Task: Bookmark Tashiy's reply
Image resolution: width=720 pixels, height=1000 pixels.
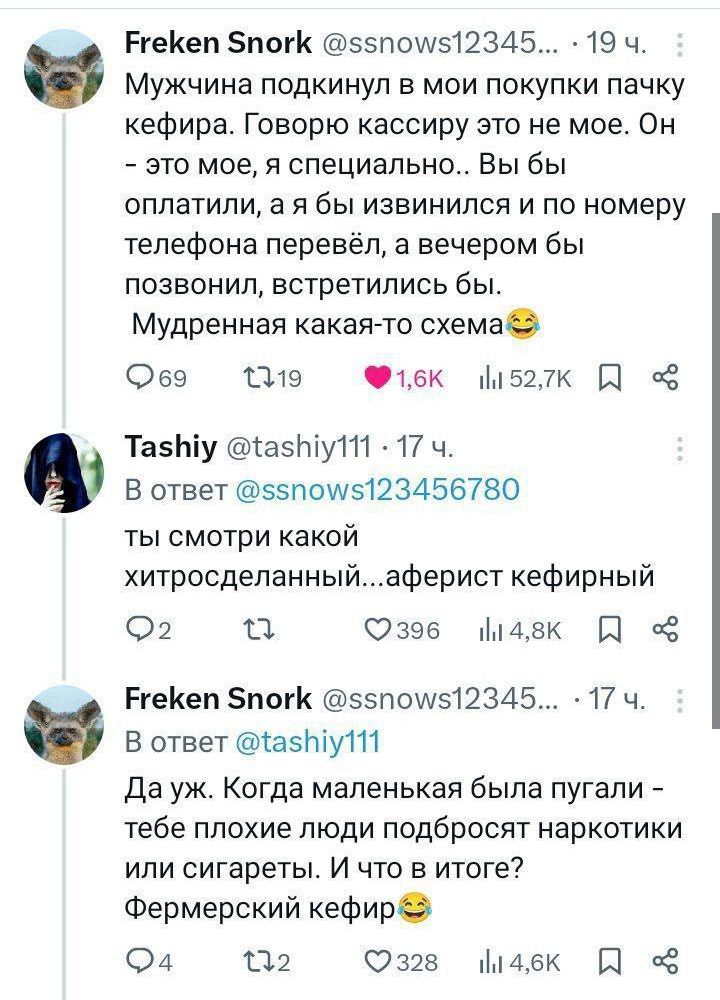Action: click(x=608, y=631)
